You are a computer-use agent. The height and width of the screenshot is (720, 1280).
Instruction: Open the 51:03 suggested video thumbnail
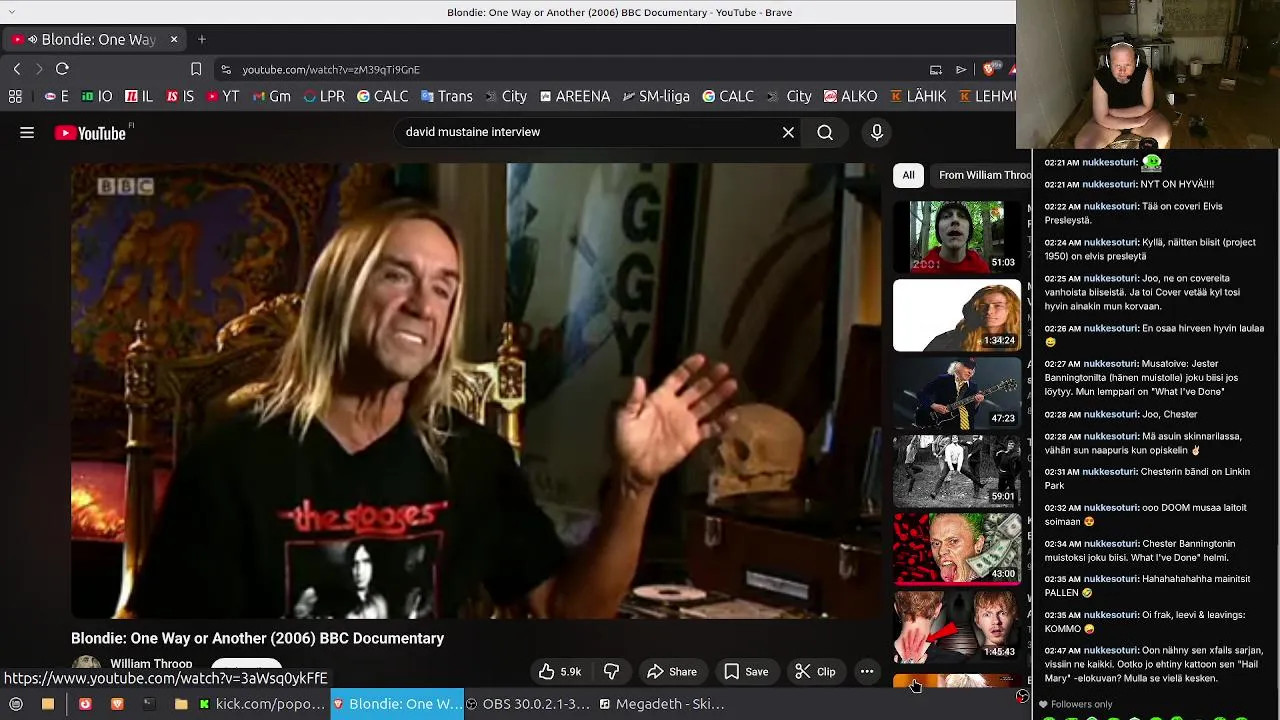pyautogui.click(x=957, y=236)
